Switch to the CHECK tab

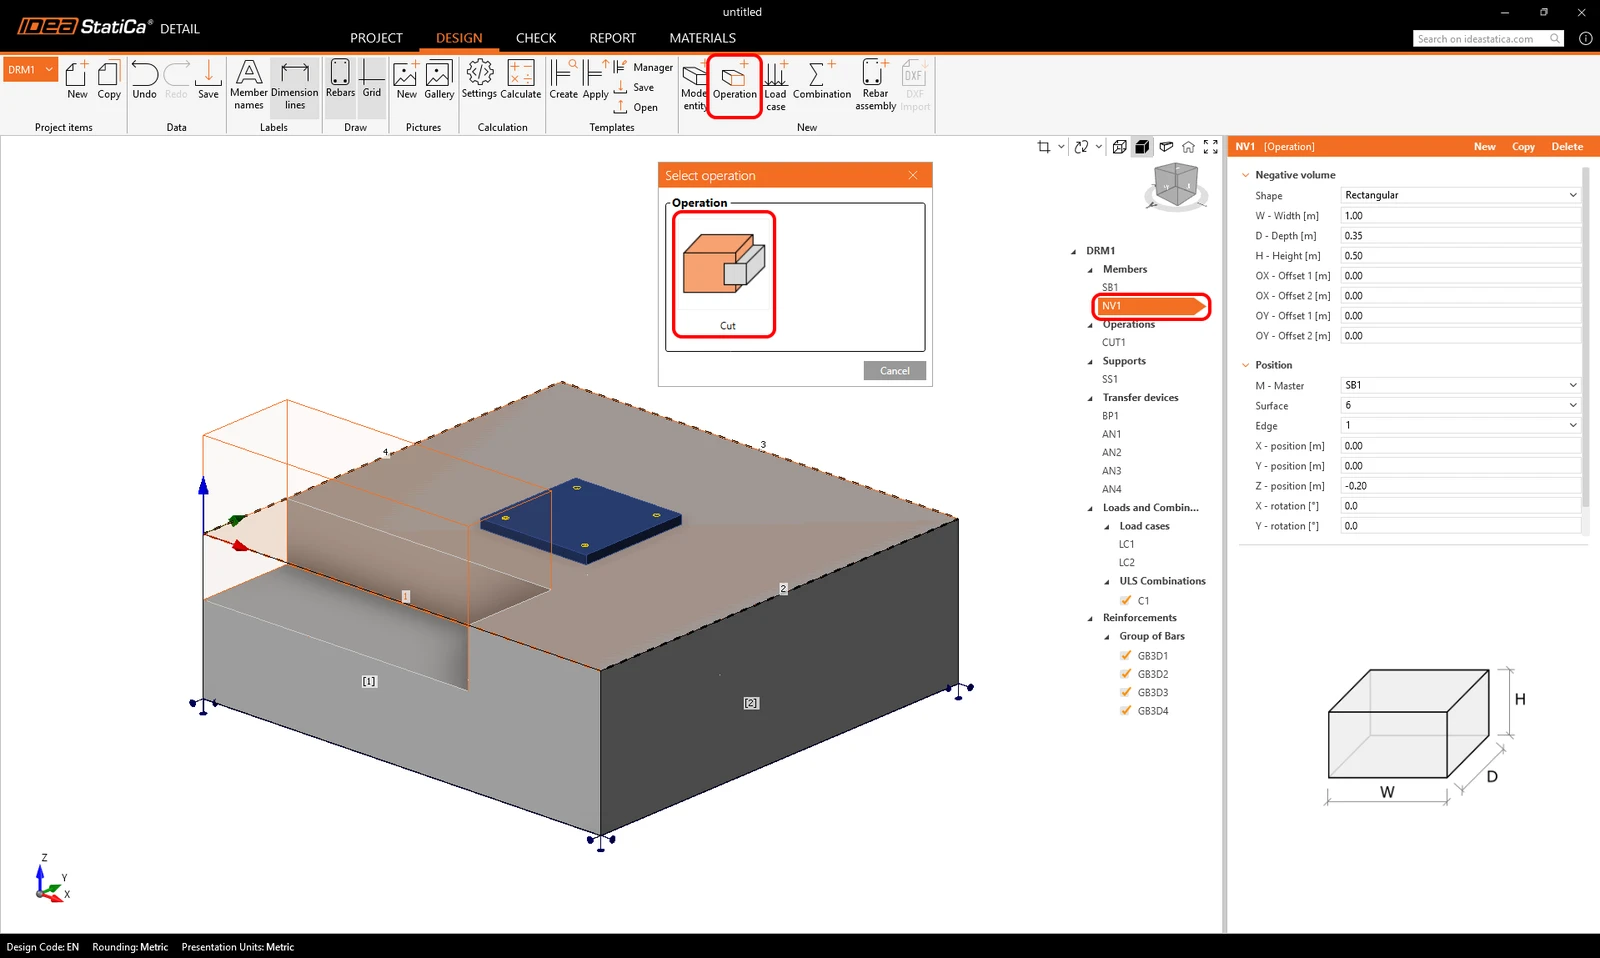coord(536,38)
